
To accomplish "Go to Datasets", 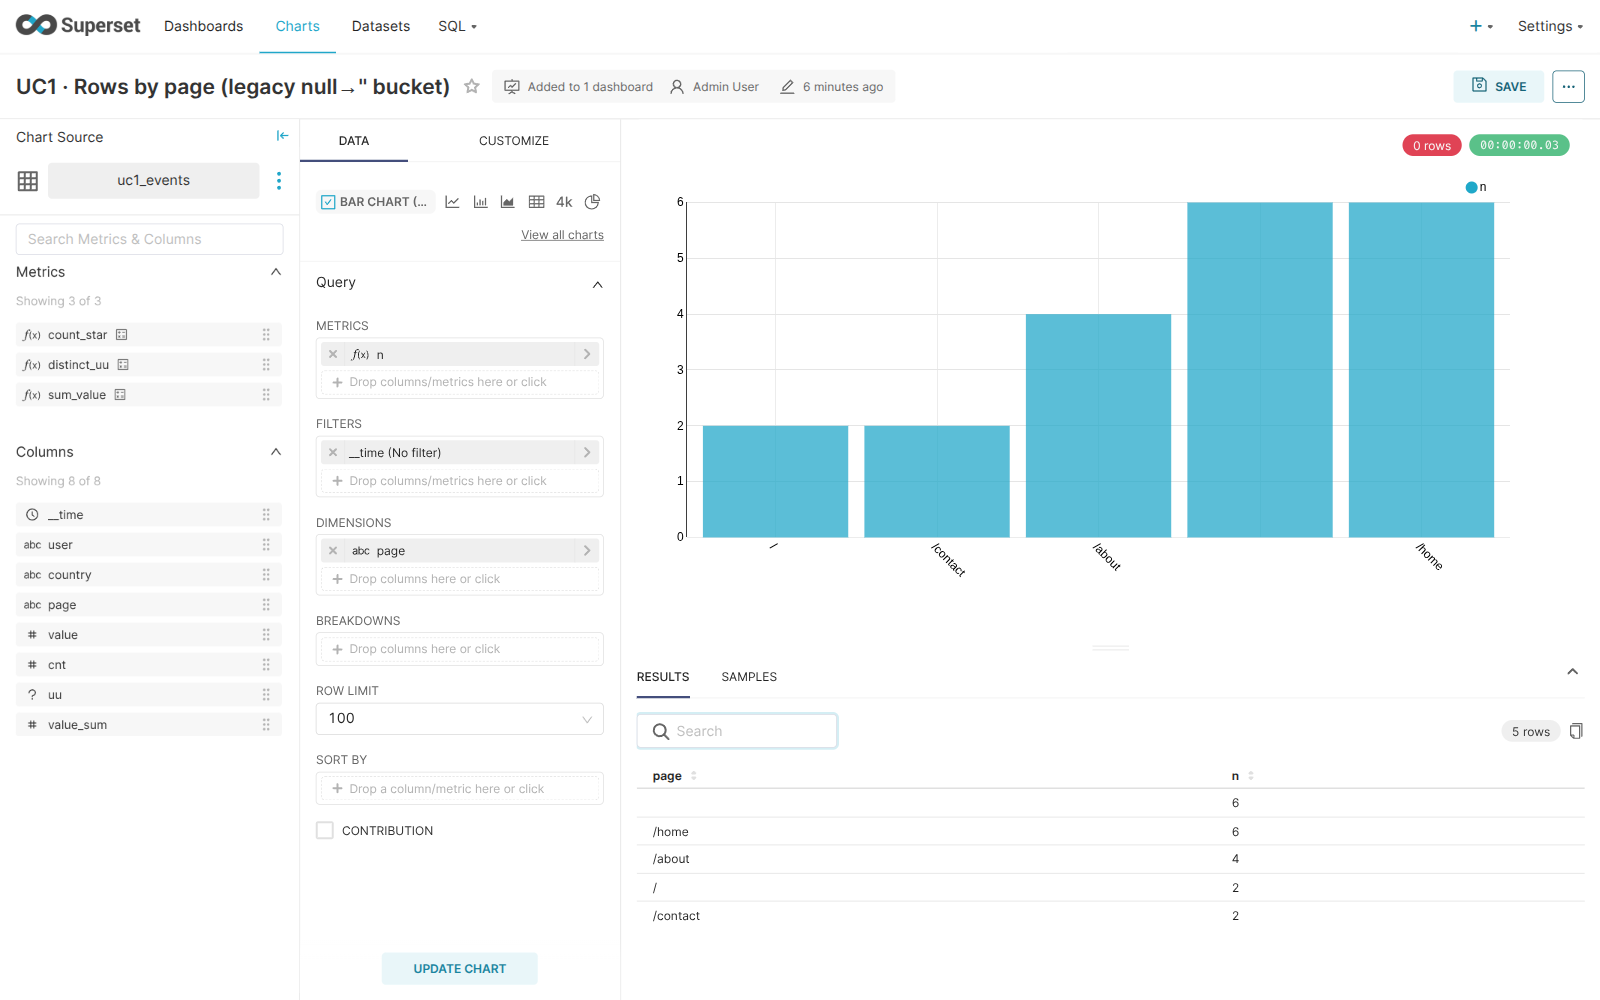I will [381, 26].
